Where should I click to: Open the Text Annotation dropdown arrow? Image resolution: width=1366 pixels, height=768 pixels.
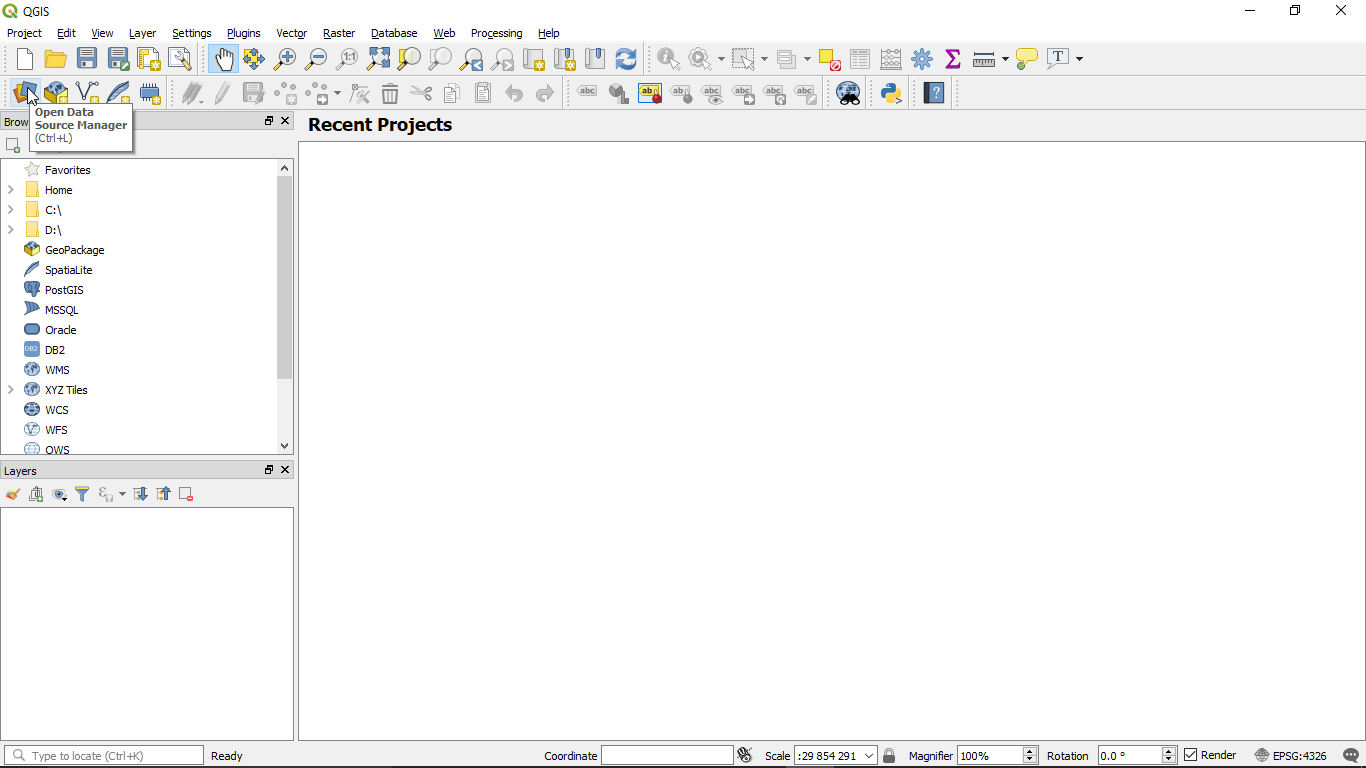click(1079, 59)
